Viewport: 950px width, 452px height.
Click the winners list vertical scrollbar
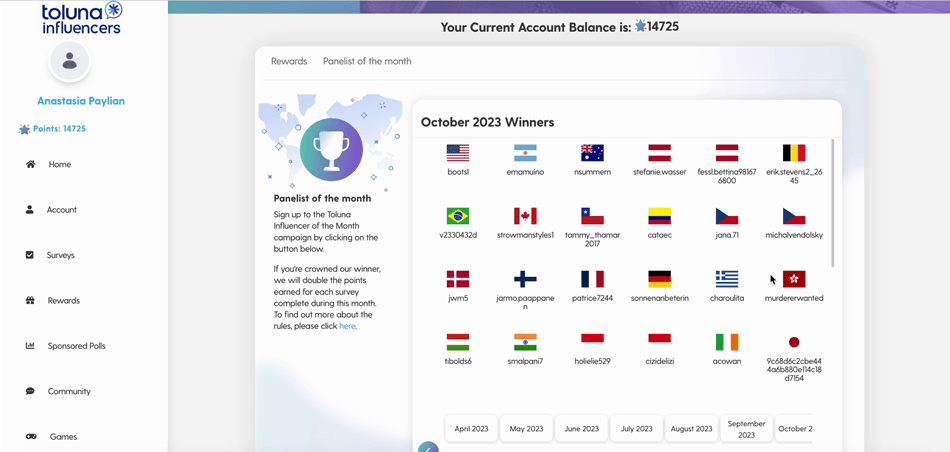(x=832, y=203)
